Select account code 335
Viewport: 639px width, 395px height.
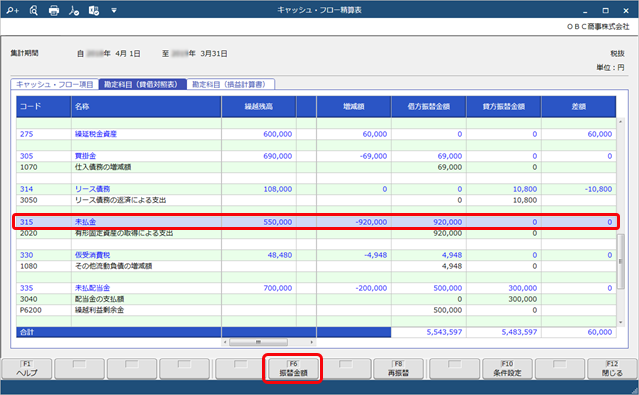[x=26, y=288]
